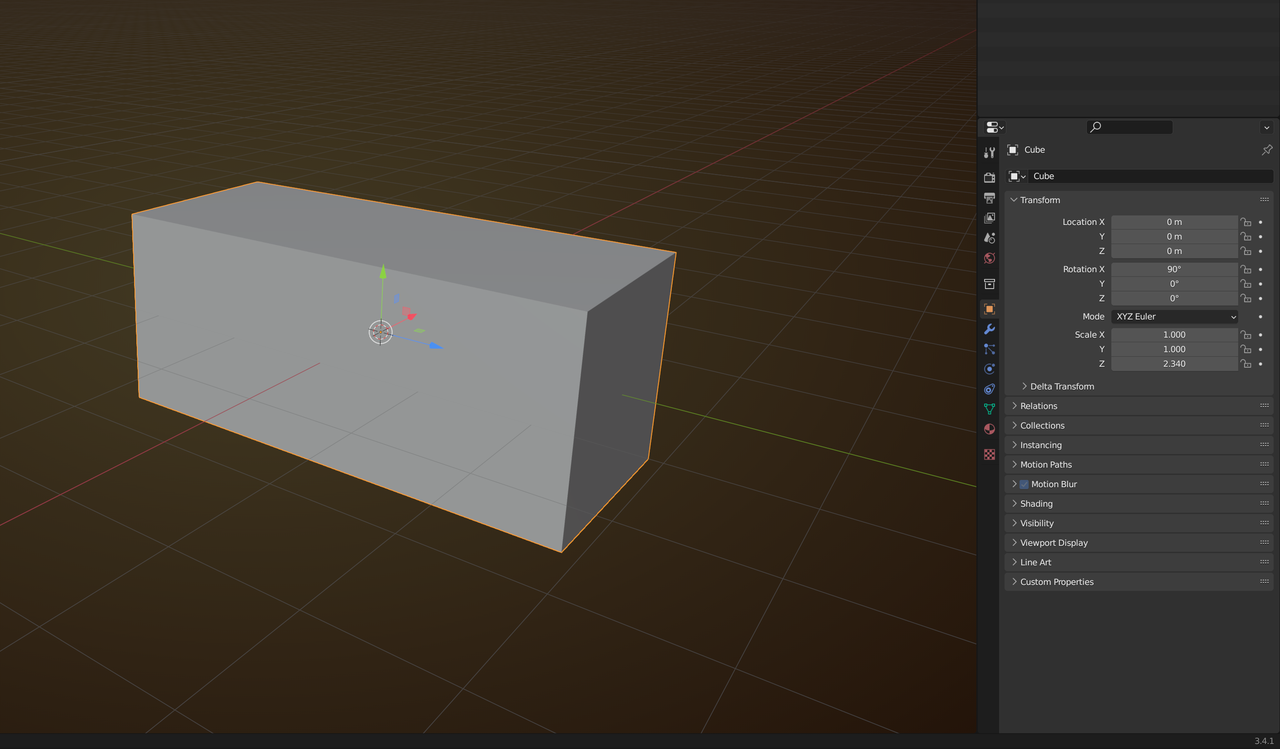Open the Object Constraints tab
Image resolution: width=1280 pixels, height=749 pixels.
coord(989,389)
